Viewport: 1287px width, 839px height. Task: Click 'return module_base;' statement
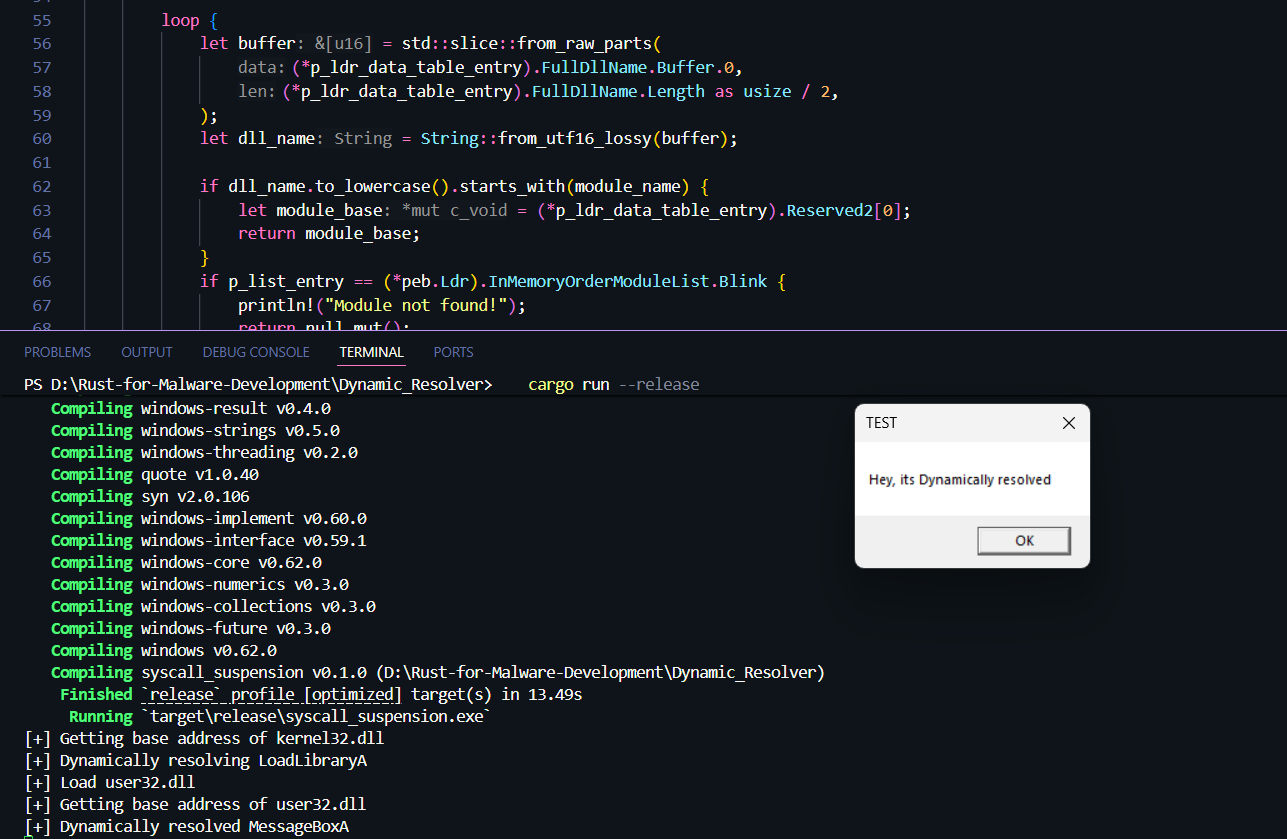click(329, 234)
